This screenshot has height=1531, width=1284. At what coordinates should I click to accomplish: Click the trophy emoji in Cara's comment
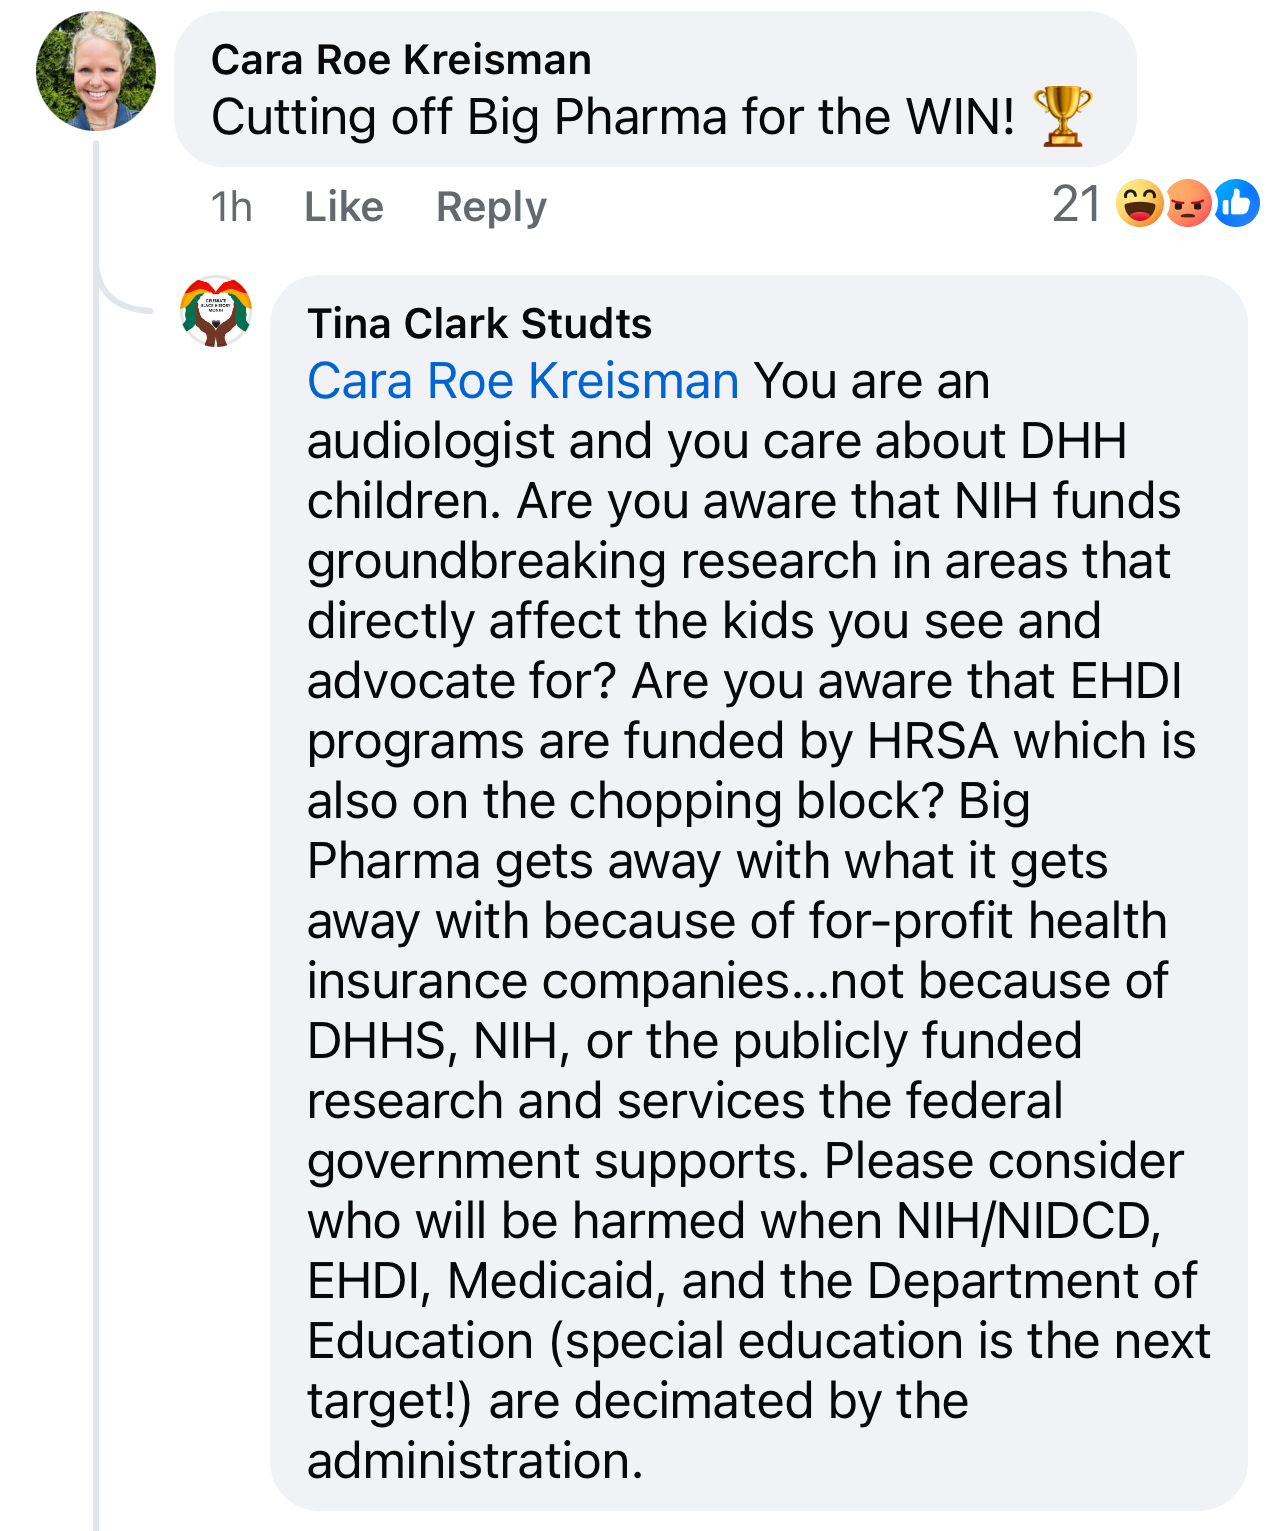1062,116
